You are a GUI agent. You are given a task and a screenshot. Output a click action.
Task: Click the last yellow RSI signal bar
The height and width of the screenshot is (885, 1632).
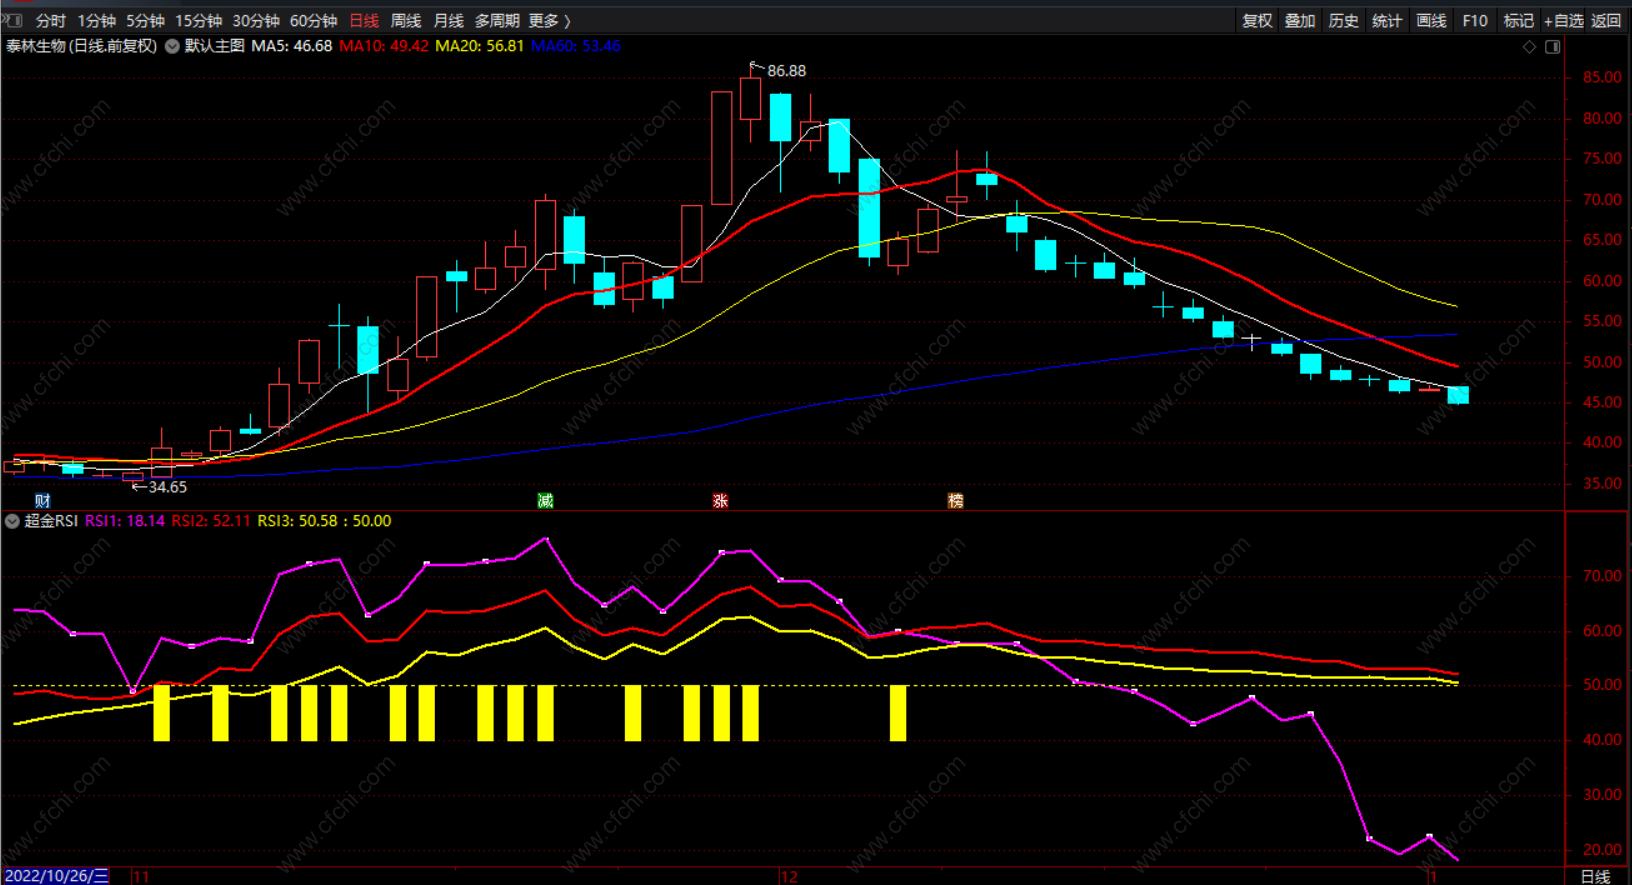pos(898,713)
